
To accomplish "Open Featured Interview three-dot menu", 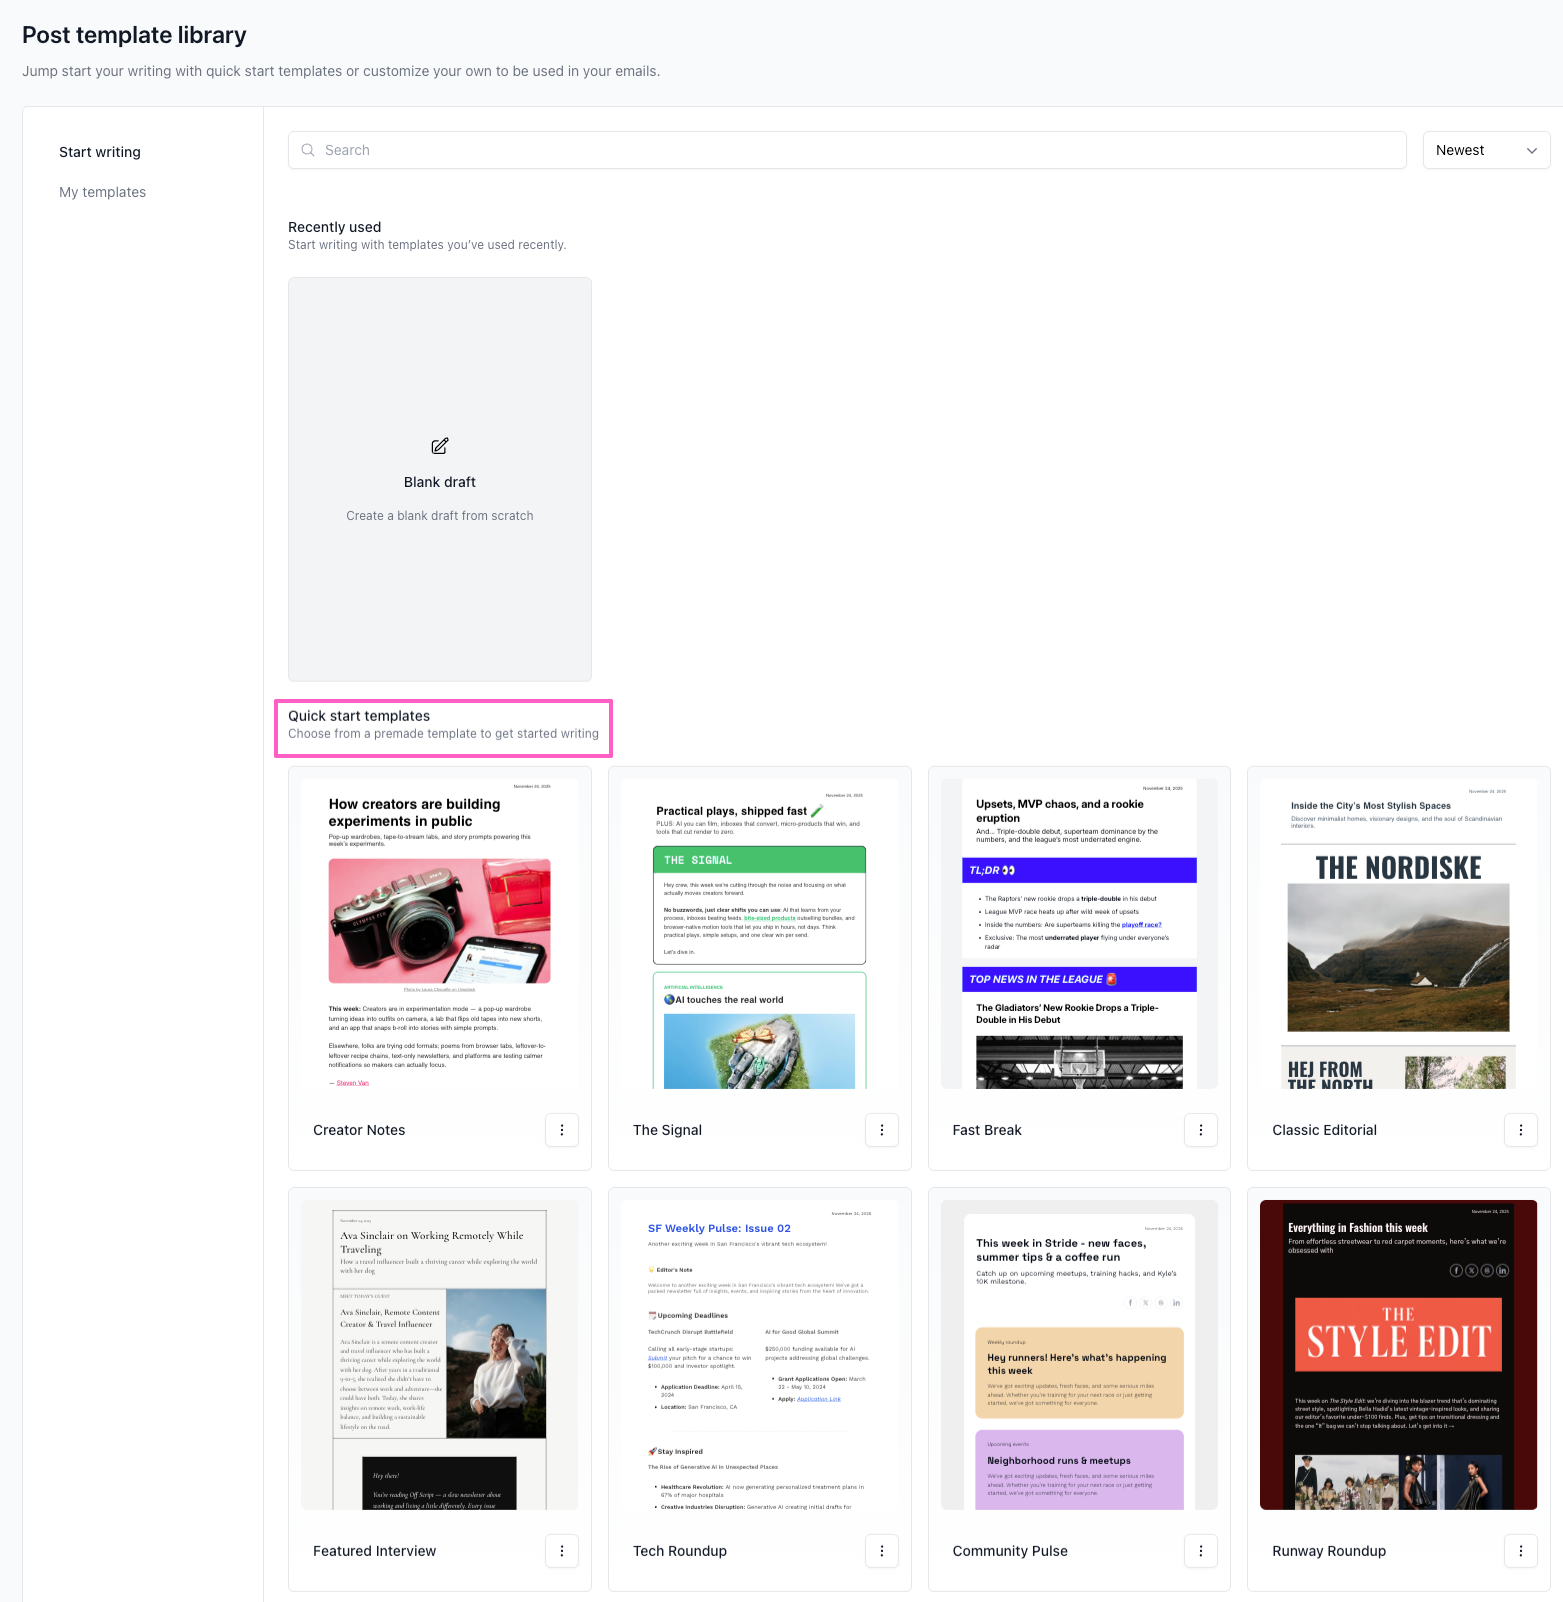I will pyautogui.click(x=561, y=1551).
